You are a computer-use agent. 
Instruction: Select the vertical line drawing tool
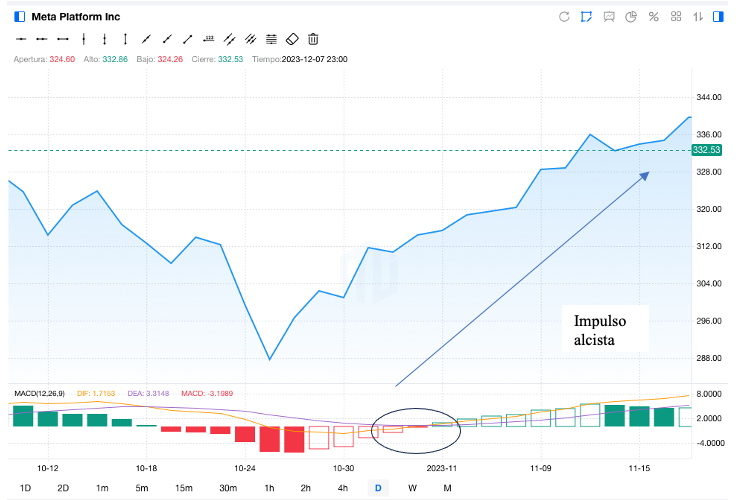[83, 39]
